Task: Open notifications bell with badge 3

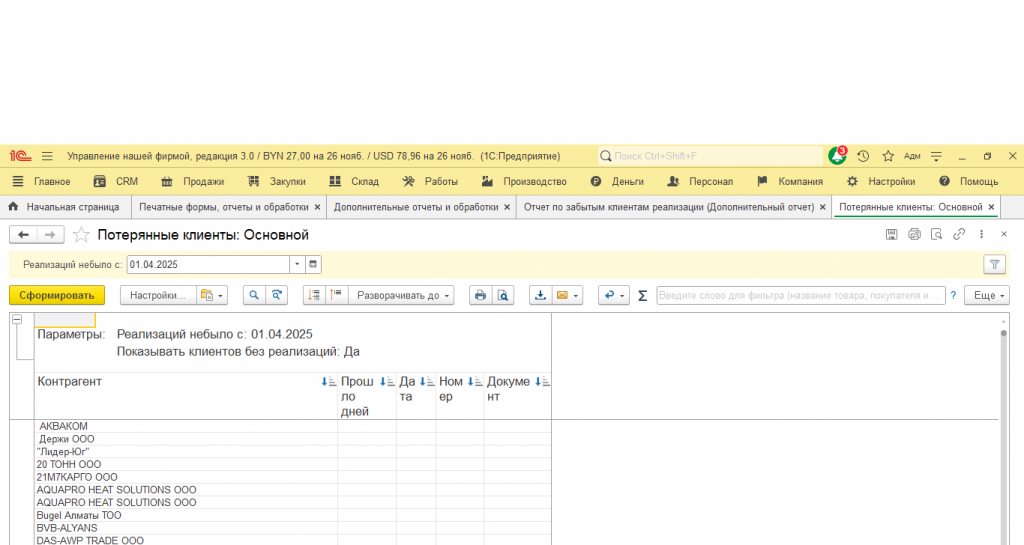Action: click(837, 156)
